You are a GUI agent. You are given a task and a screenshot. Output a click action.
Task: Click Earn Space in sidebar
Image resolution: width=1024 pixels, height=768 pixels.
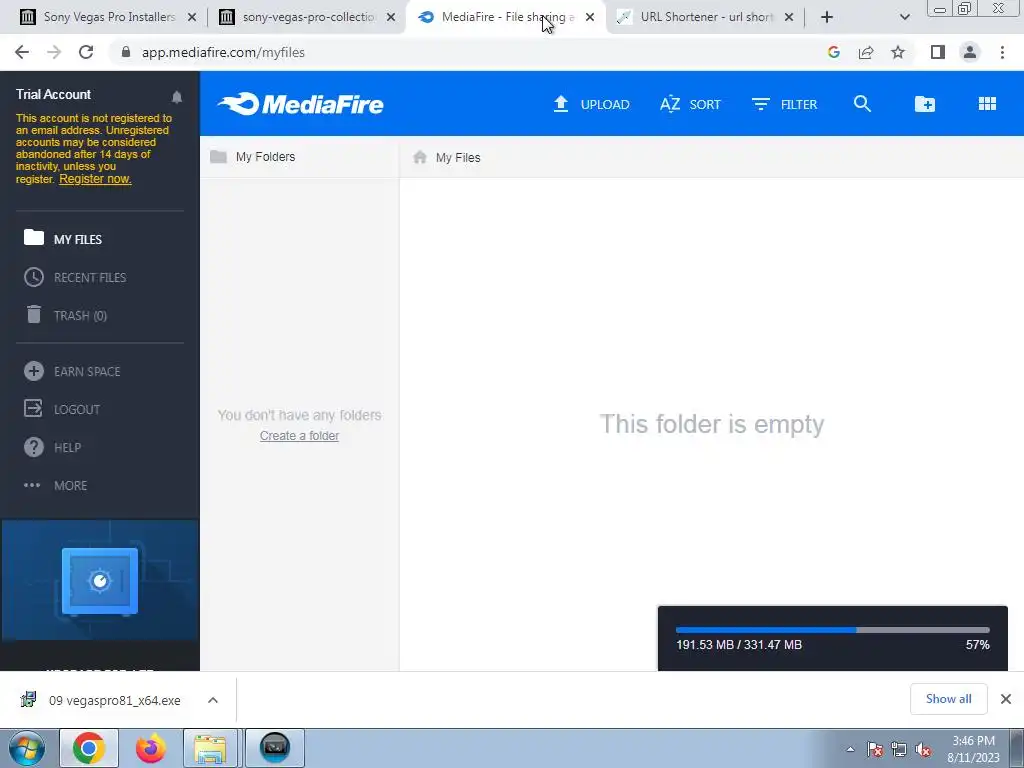point(72,372)
